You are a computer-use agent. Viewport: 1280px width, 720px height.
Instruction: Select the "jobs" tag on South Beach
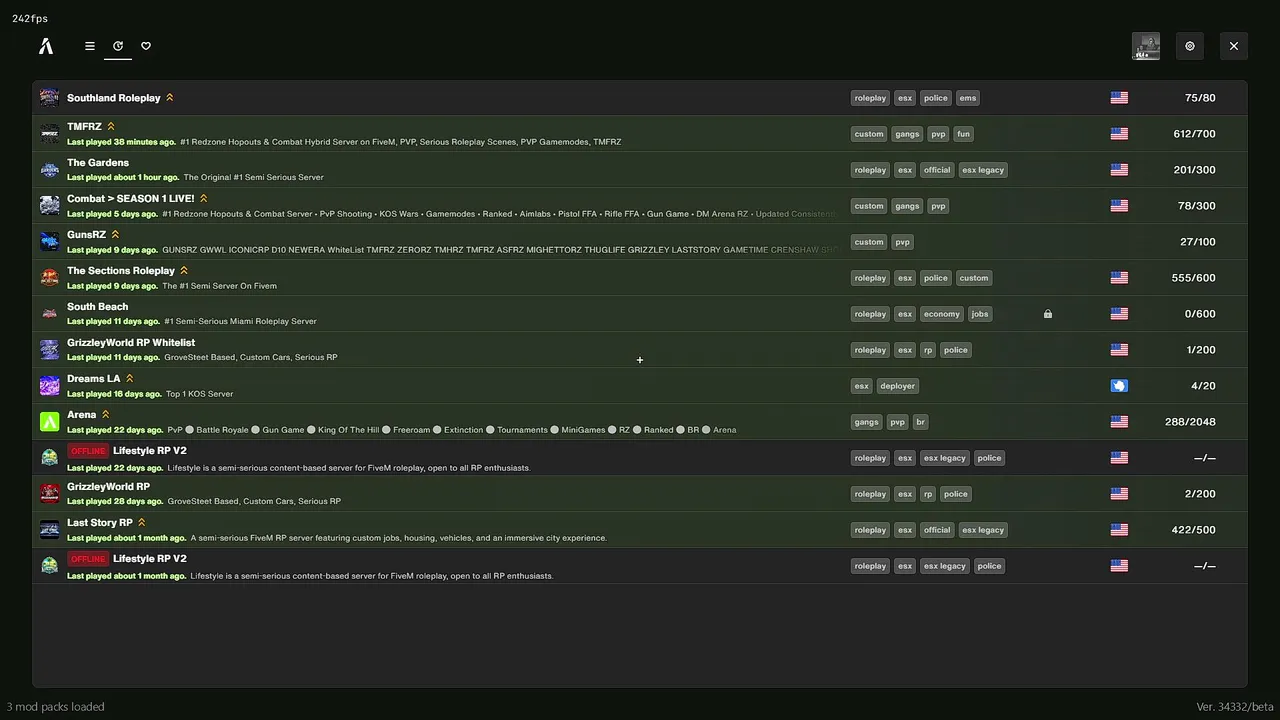pyautogui.click(x=980, y=314)
